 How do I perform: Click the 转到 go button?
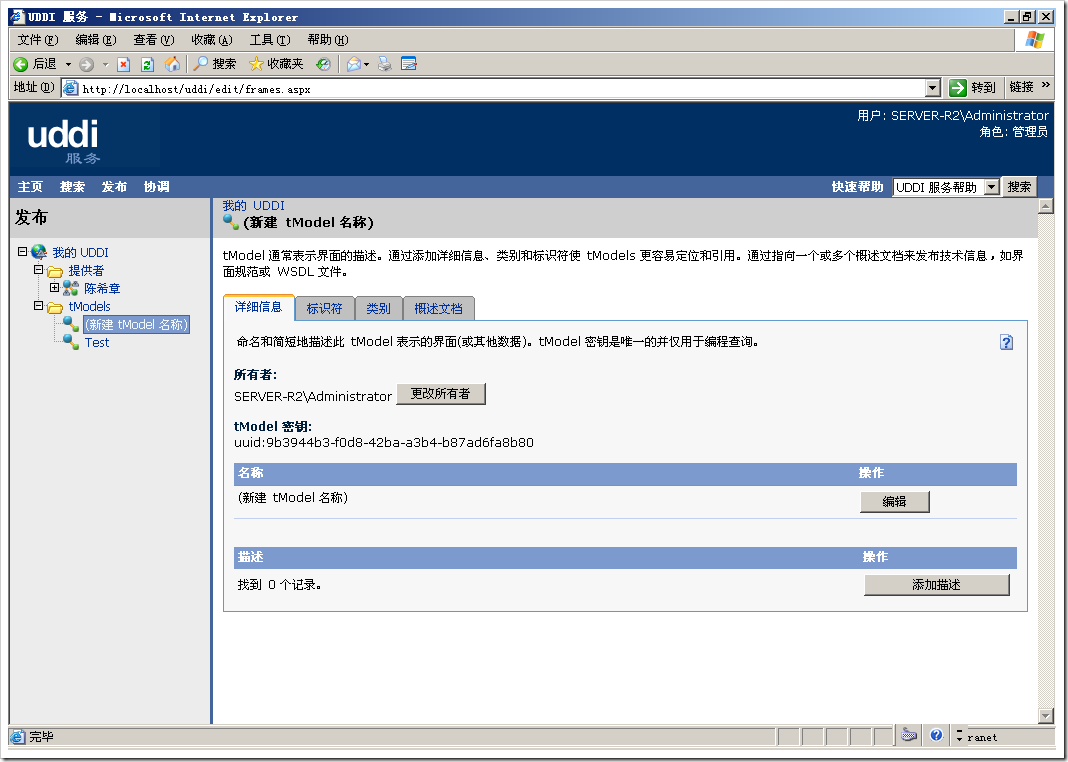coord(972,87)
